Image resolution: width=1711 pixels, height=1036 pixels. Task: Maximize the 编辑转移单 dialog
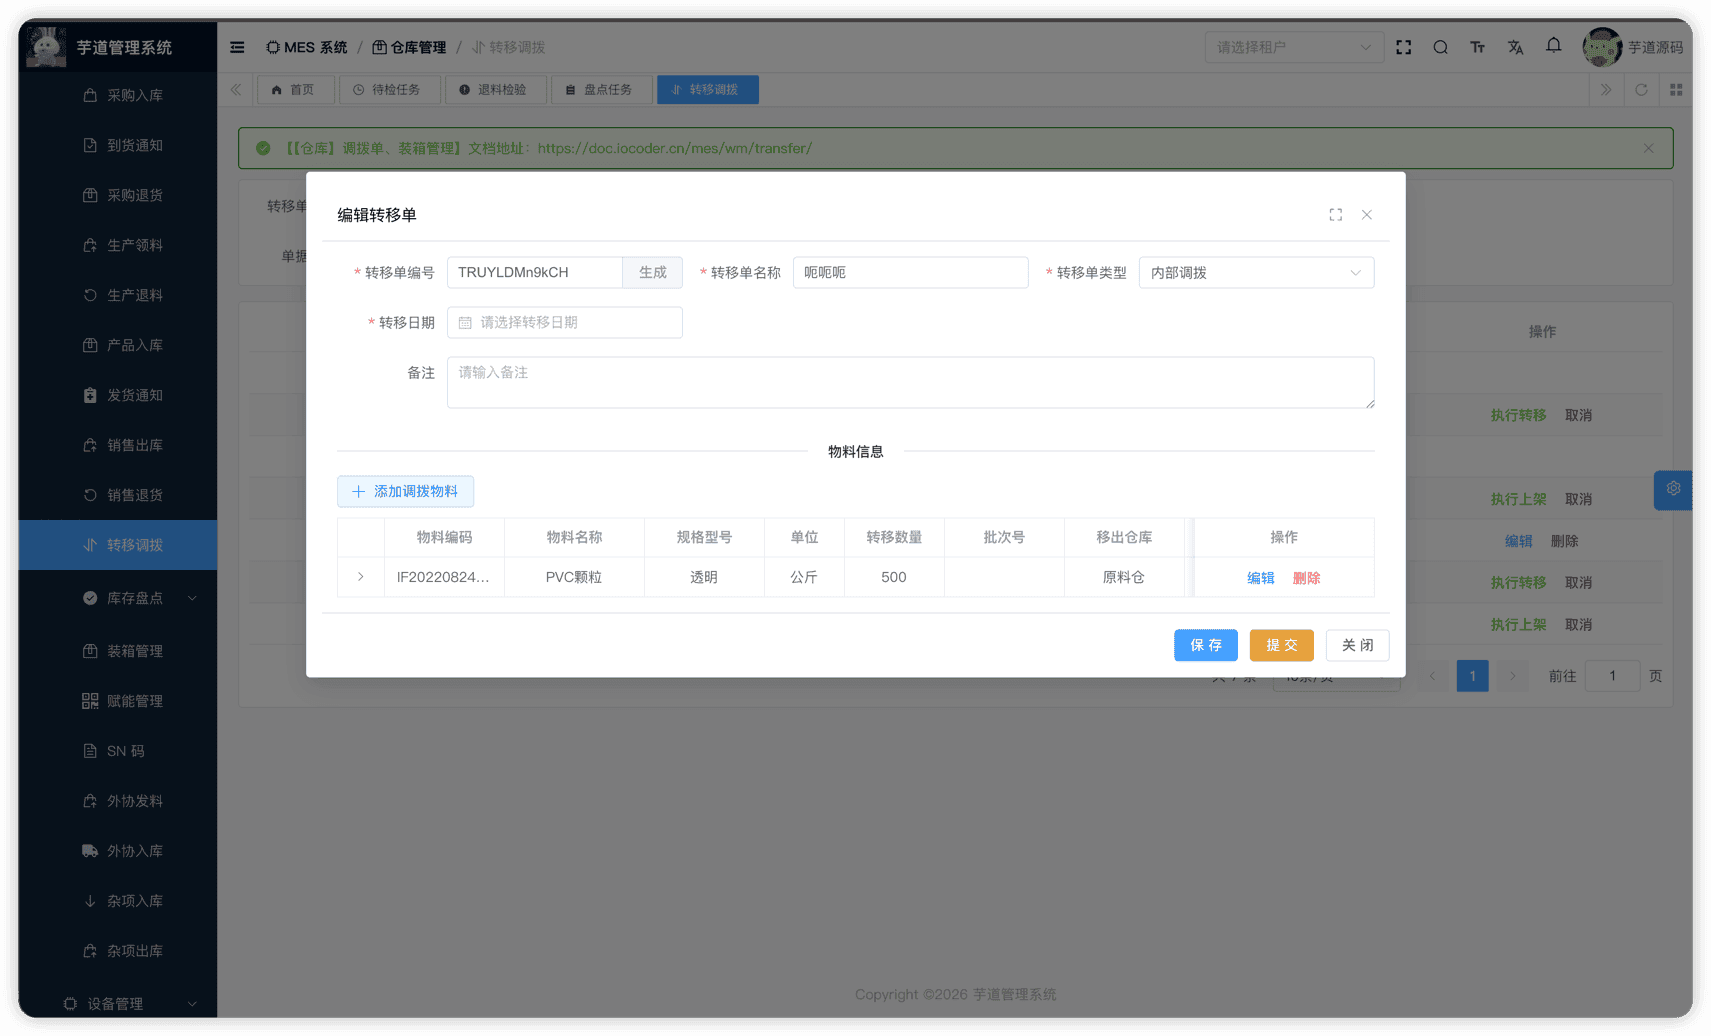1335,215
